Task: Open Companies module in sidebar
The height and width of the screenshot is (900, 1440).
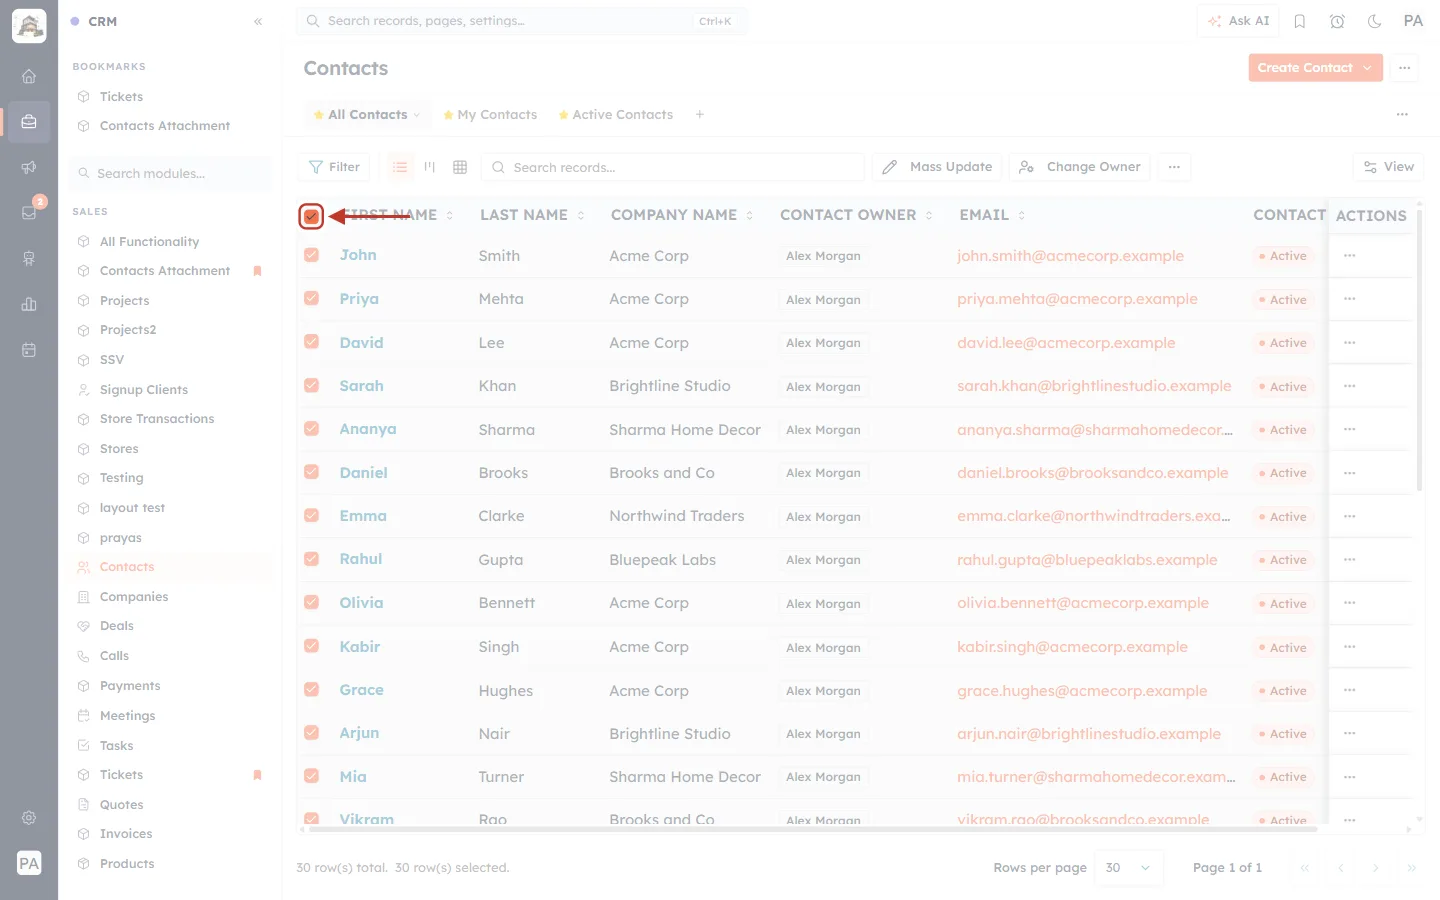Action: [134, 597]
